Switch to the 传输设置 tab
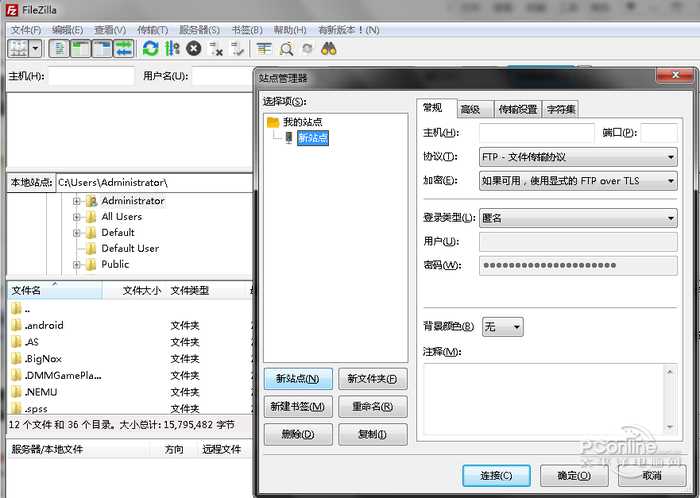The height and width of the screenshot is (498, 700). pos(518,109)
